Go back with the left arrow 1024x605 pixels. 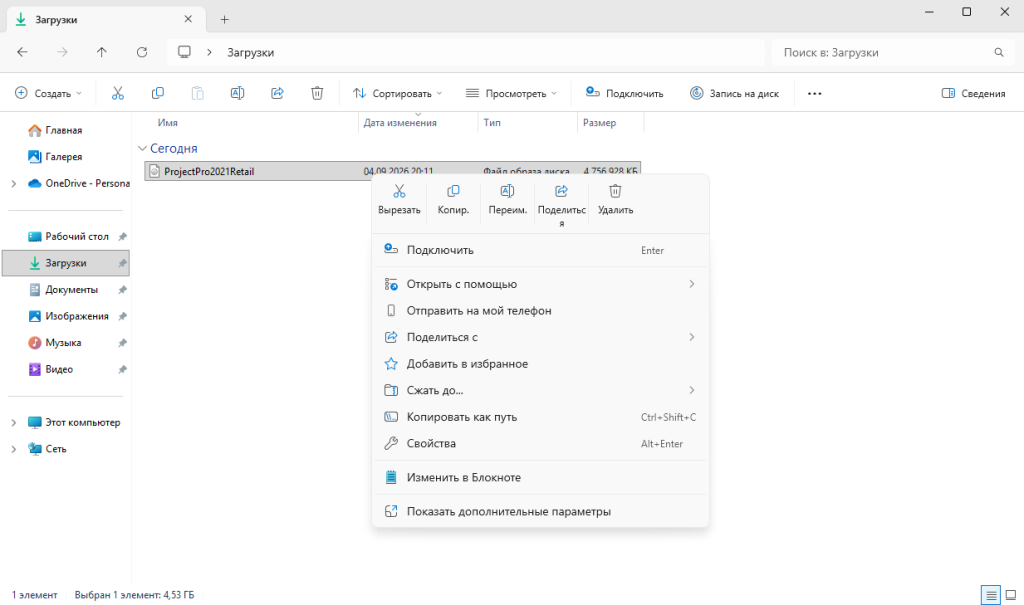click(22, 52)
